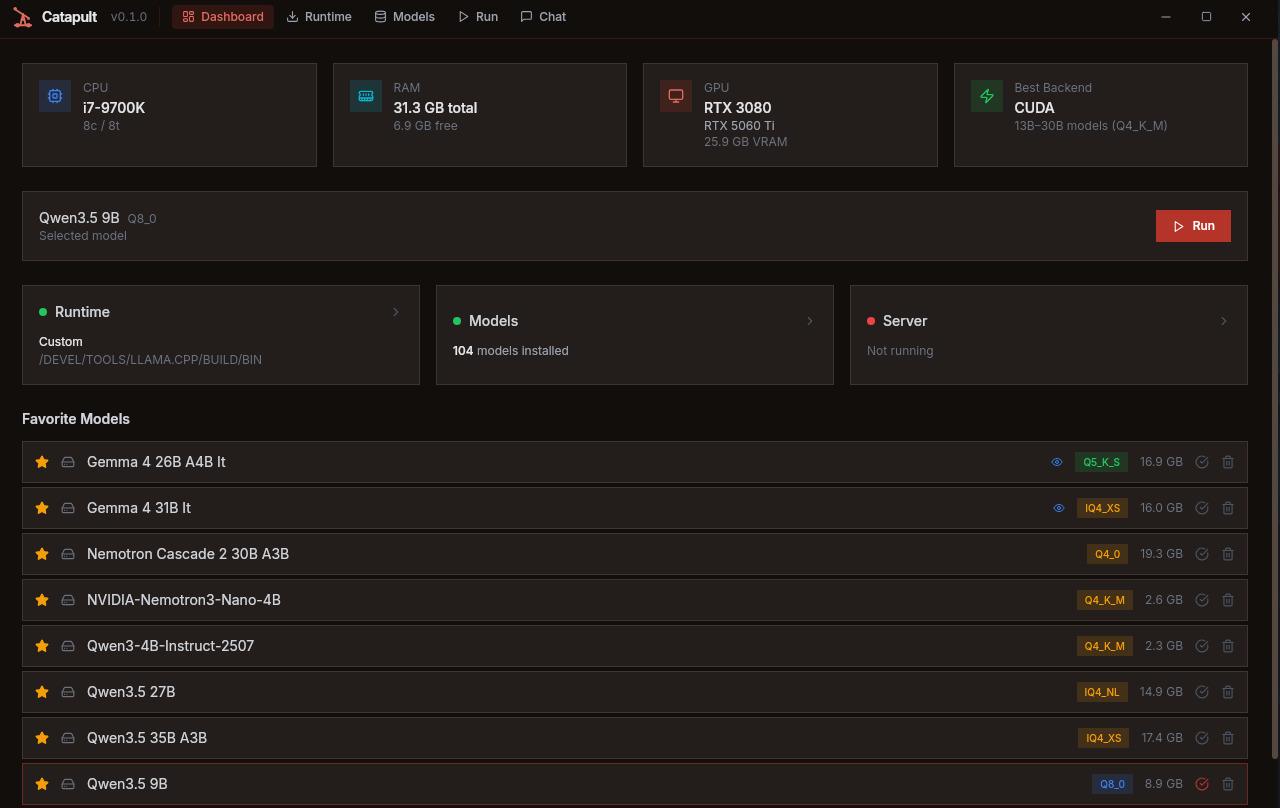The height and width of the screenshot is (808, 1280).
Task: Click the Catapult logo icon
Action: (23, 17)
